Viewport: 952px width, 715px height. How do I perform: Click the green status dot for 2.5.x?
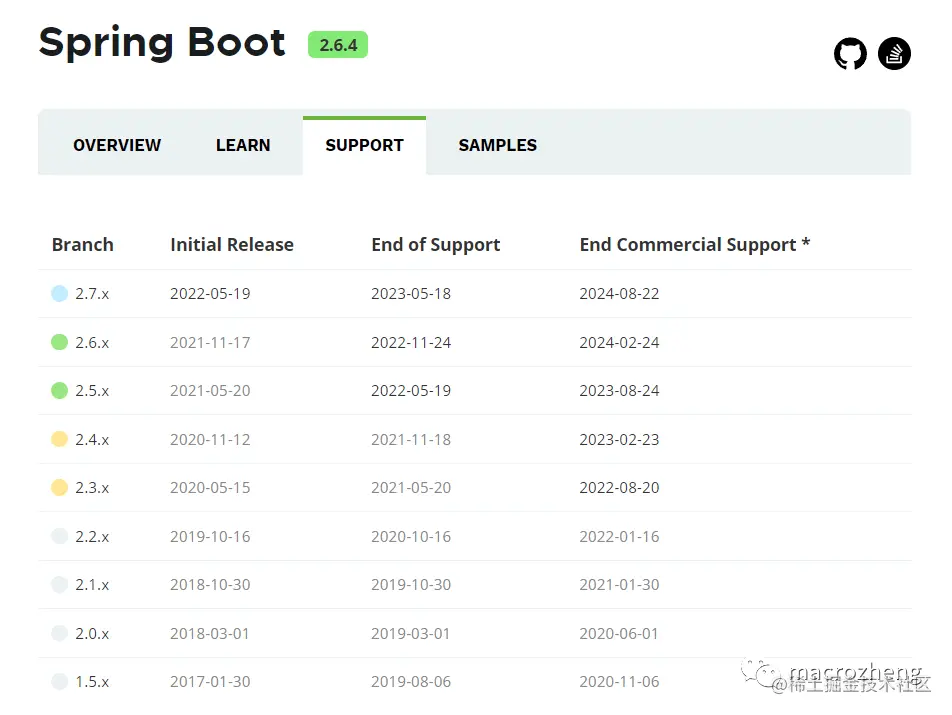coord(60,391)
